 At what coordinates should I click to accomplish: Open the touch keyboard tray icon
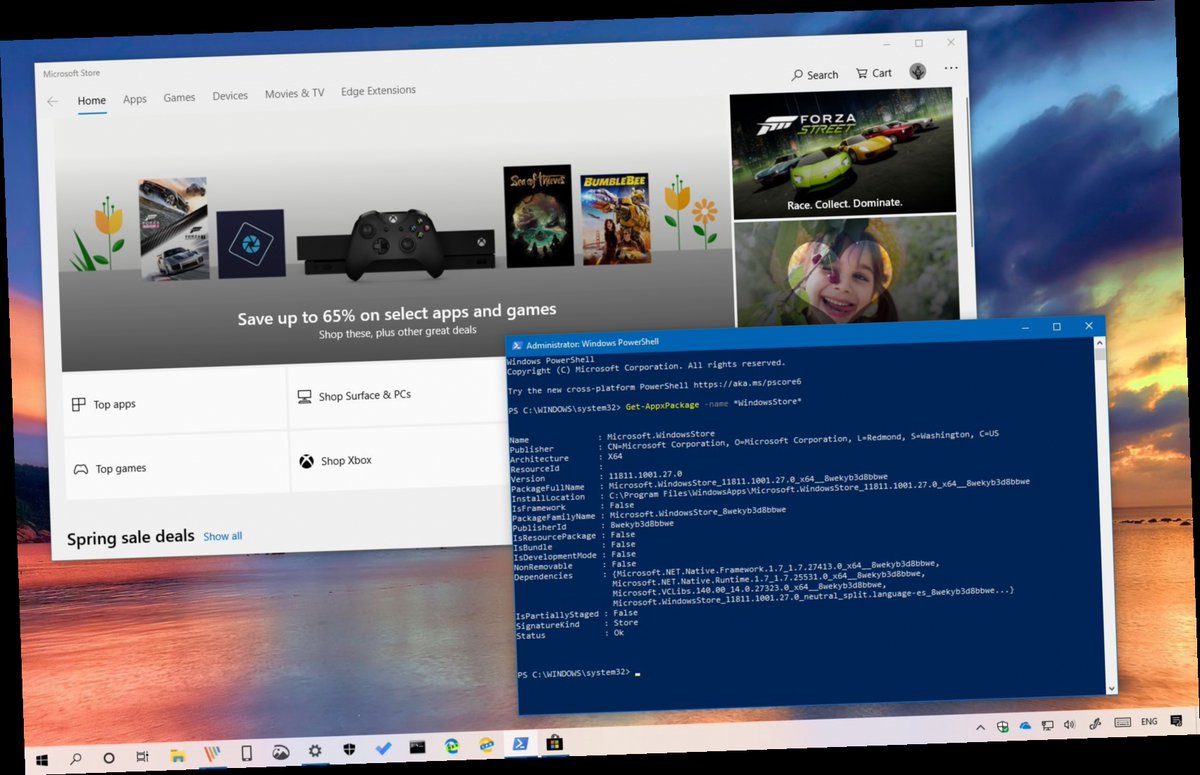point(1122,723)
